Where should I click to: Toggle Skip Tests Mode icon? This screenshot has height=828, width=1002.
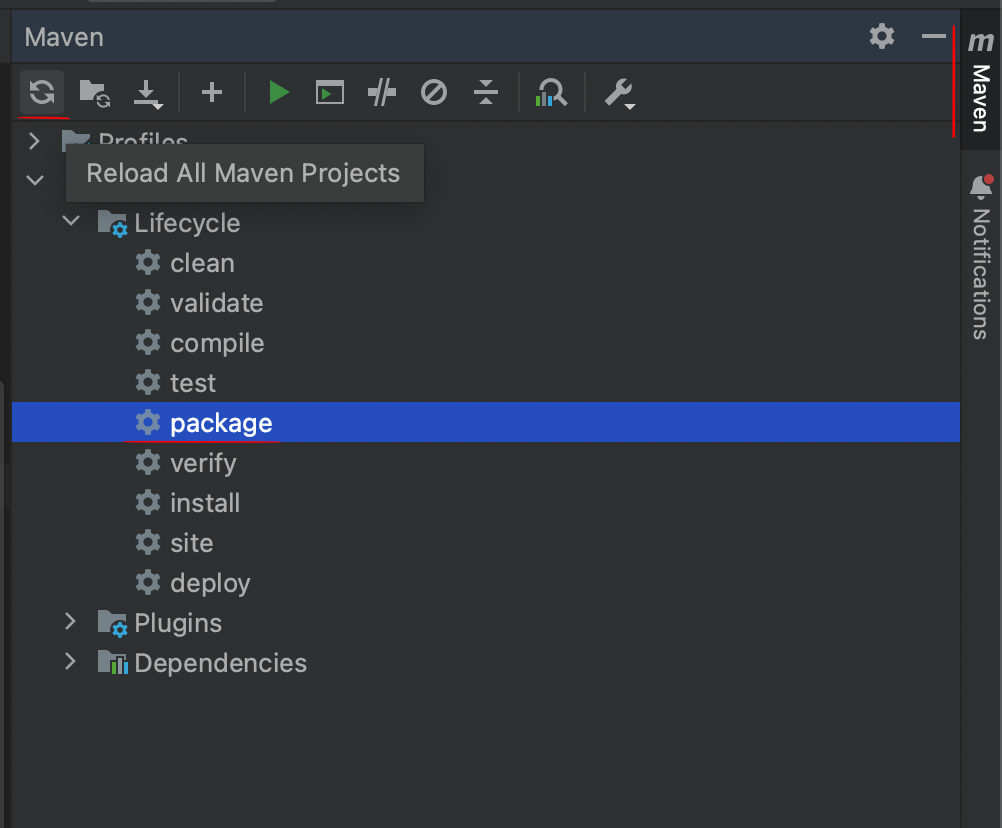pyautogui.click(x=434, y=93)
